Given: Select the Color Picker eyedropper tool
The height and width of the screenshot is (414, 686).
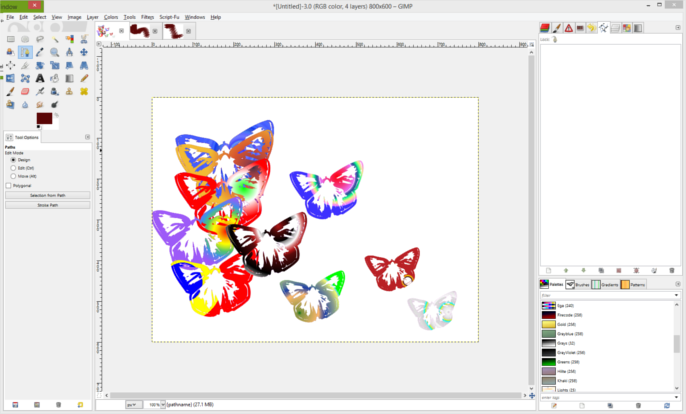Looking at the screenshot, I should tap(40, 52).
